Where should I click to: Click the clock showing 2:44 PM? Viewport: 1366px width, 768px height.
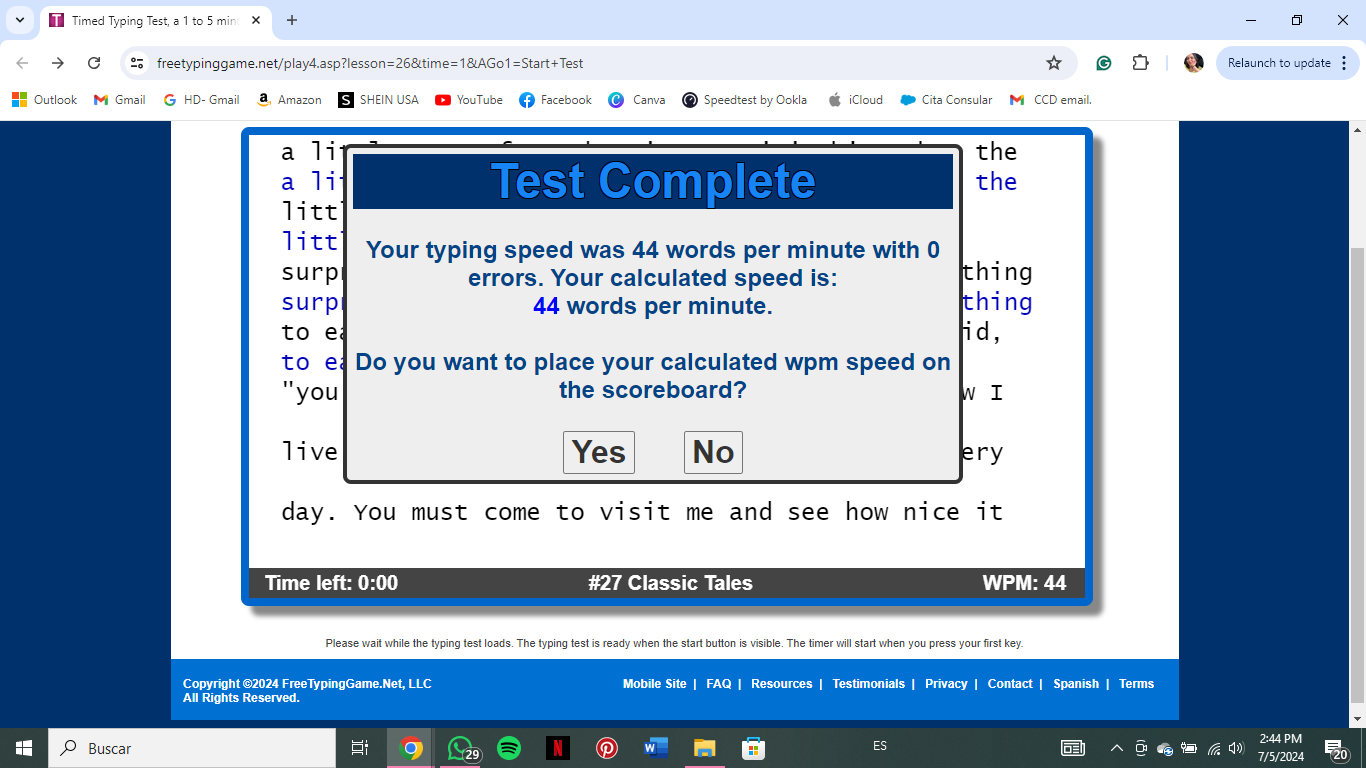pos(1280,748)
